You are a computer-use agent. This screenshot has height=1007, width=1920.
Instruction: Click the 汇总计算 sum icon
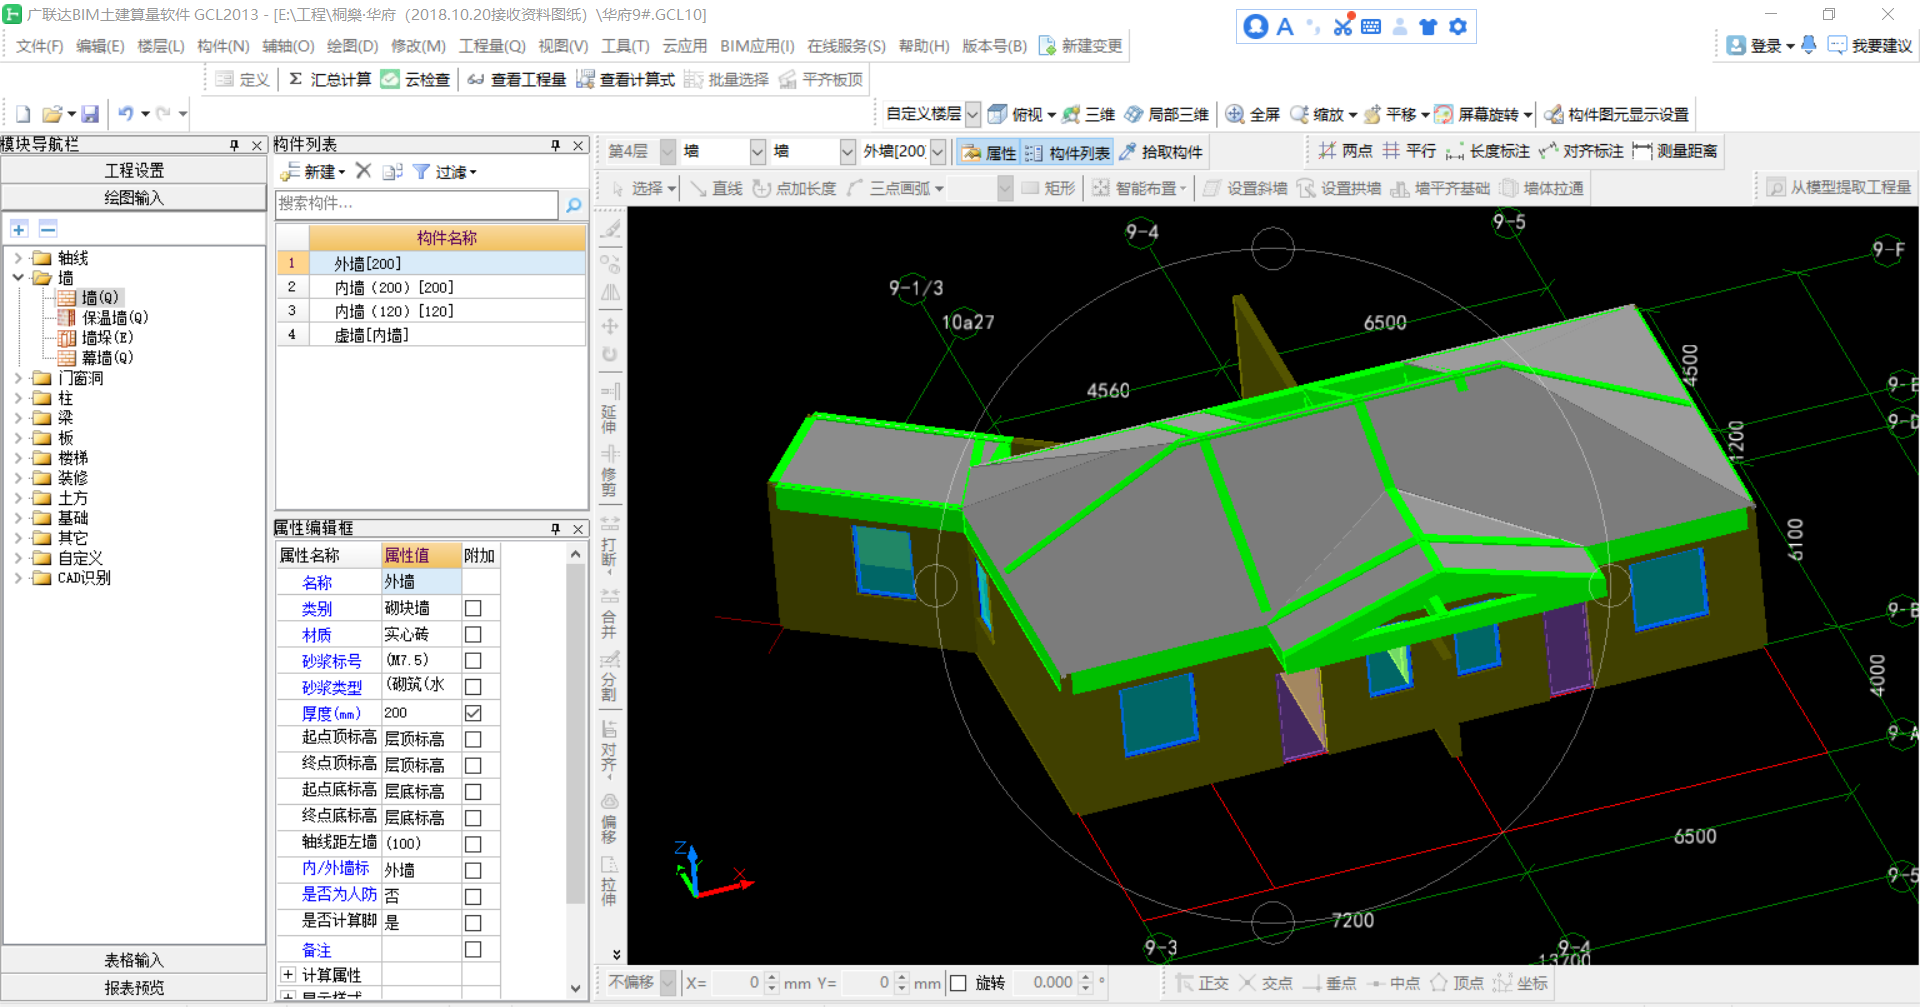click(296, 79)
